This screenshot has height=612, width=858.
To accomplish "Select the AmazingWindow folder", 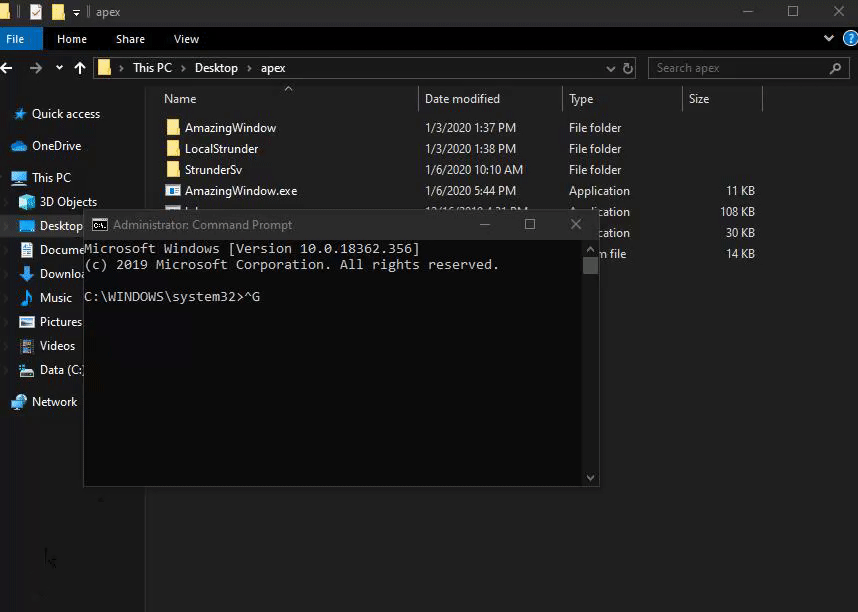I will [x=230, y=128].
